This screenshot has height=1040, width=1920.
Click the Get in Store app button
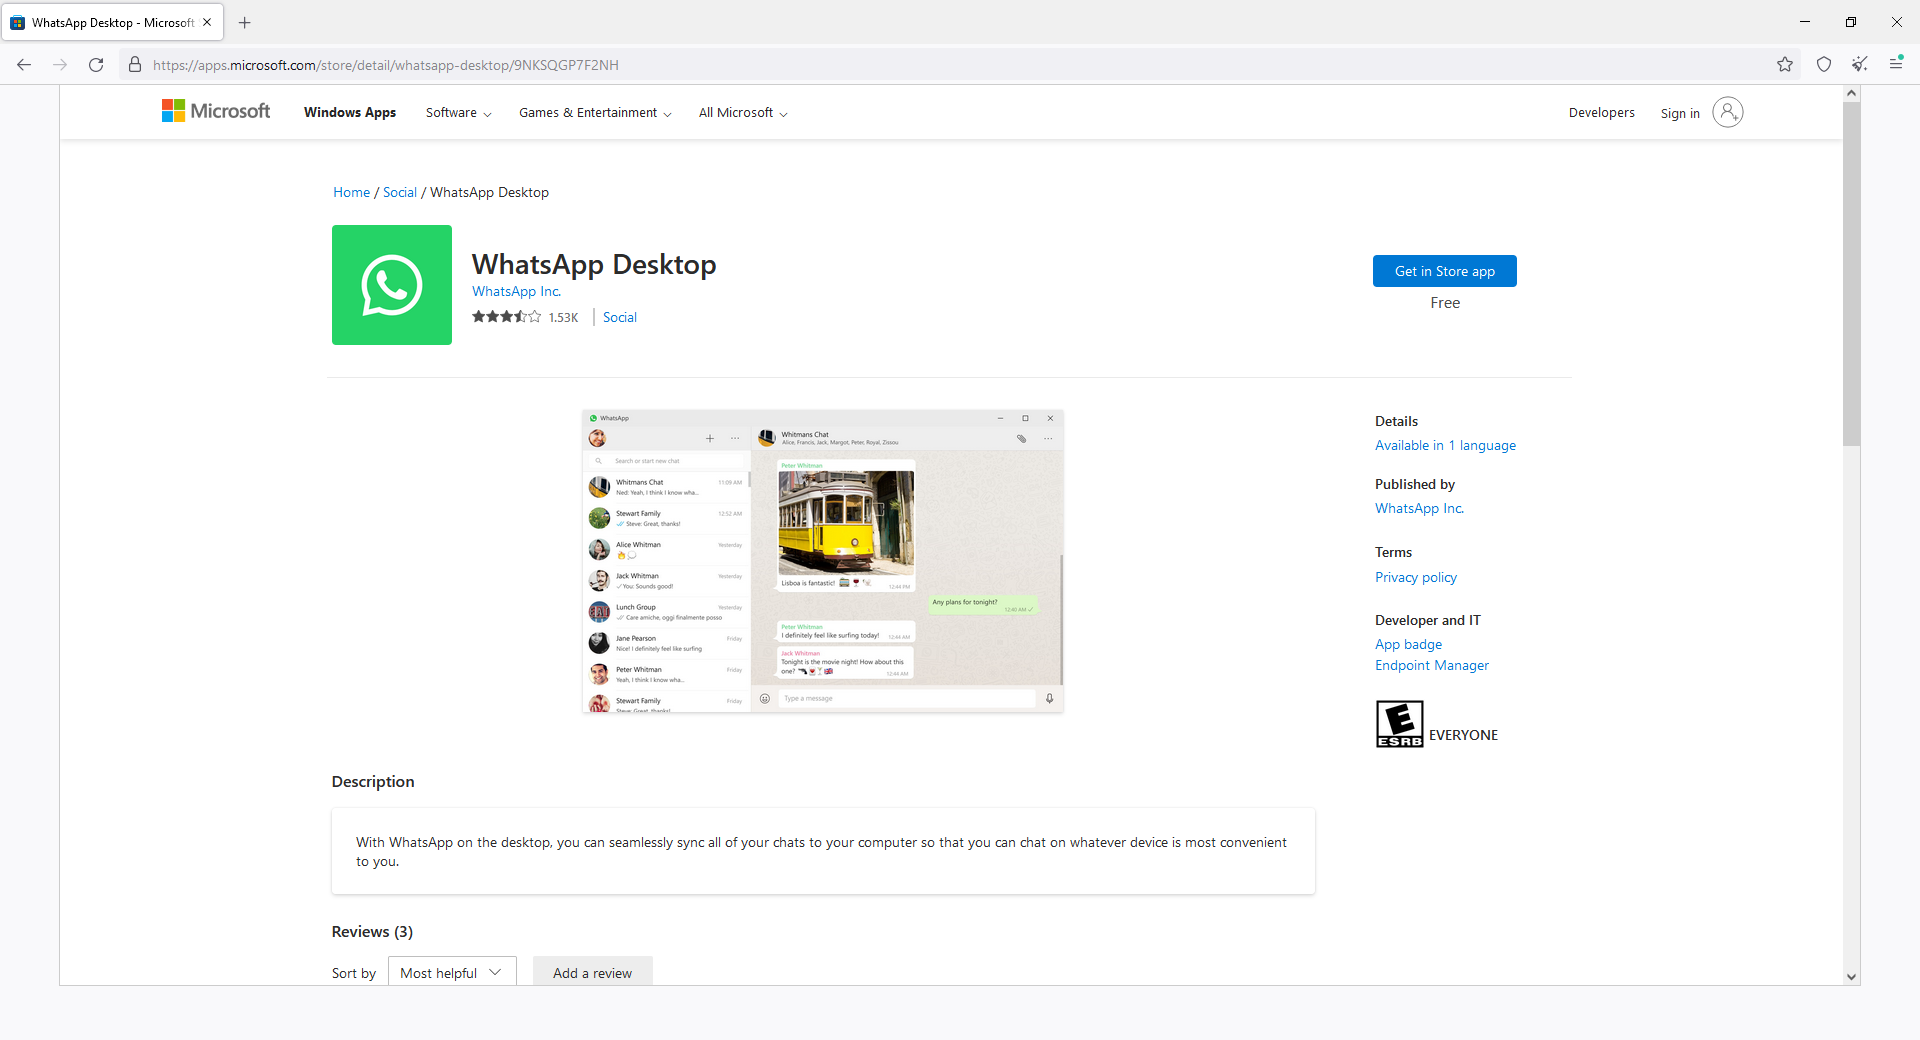[x=1444, y=271]
